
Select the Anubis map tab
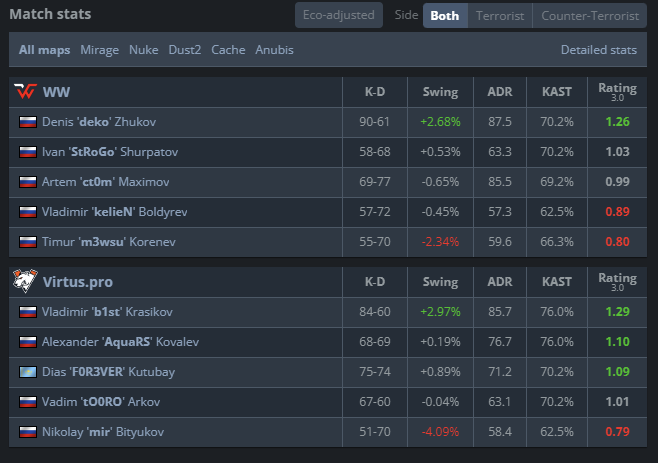274,50
